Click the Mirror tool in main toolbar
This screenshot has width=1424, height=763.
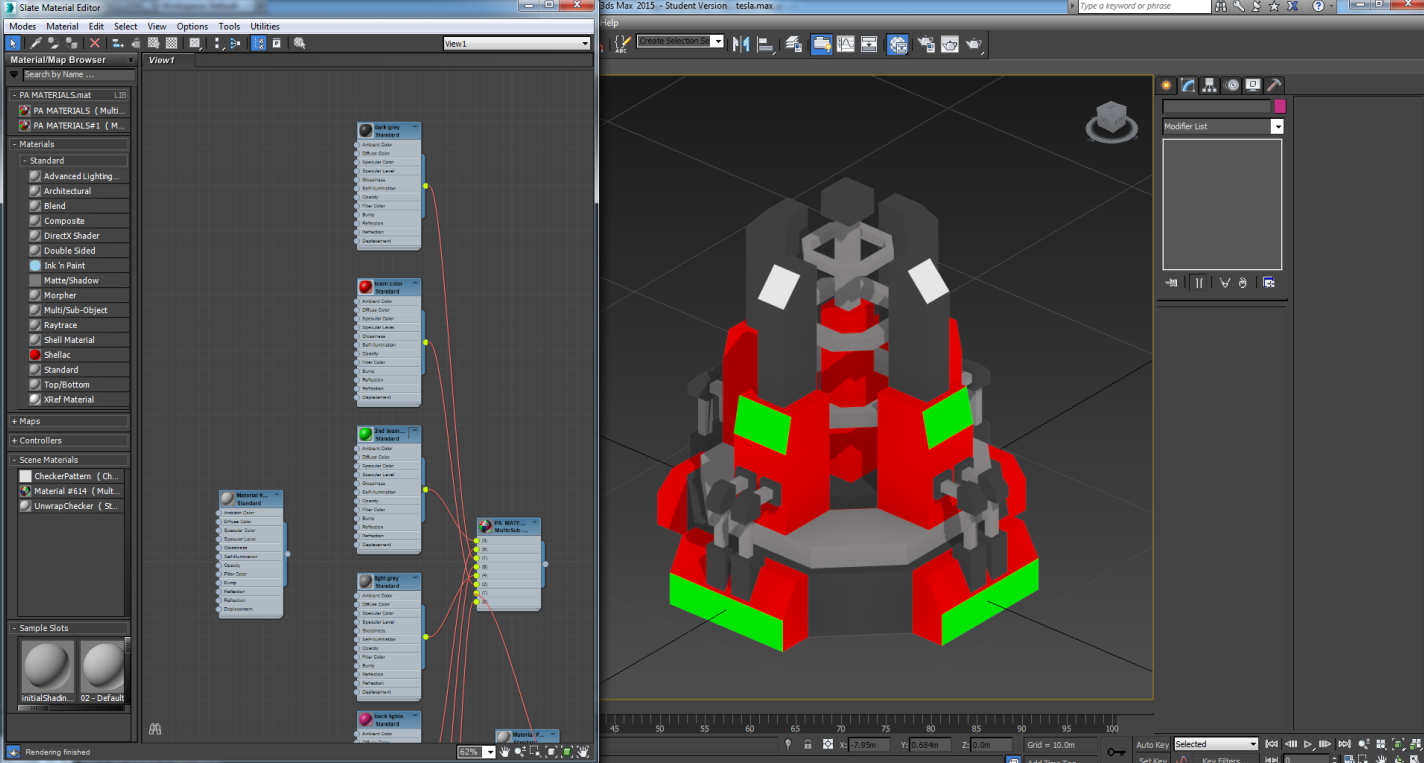pyautogui.click(x=741, y=44)
